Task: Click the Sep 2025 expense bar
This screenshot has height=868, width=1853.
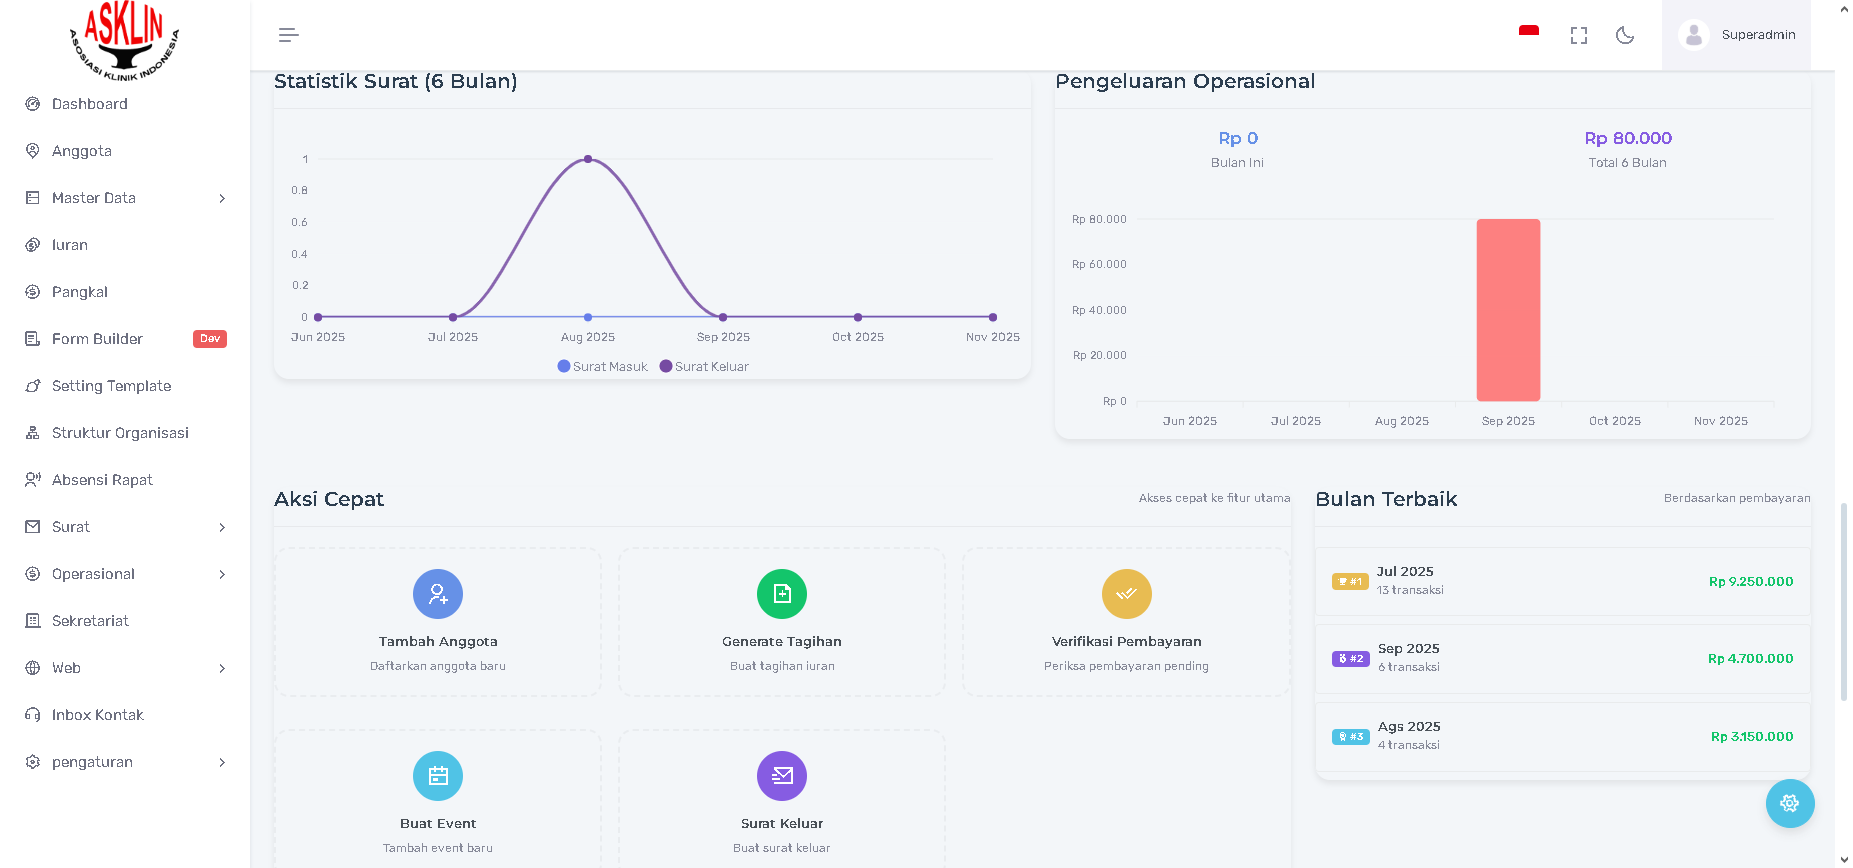Action: pyautogui.click(x=1508, y=310)
